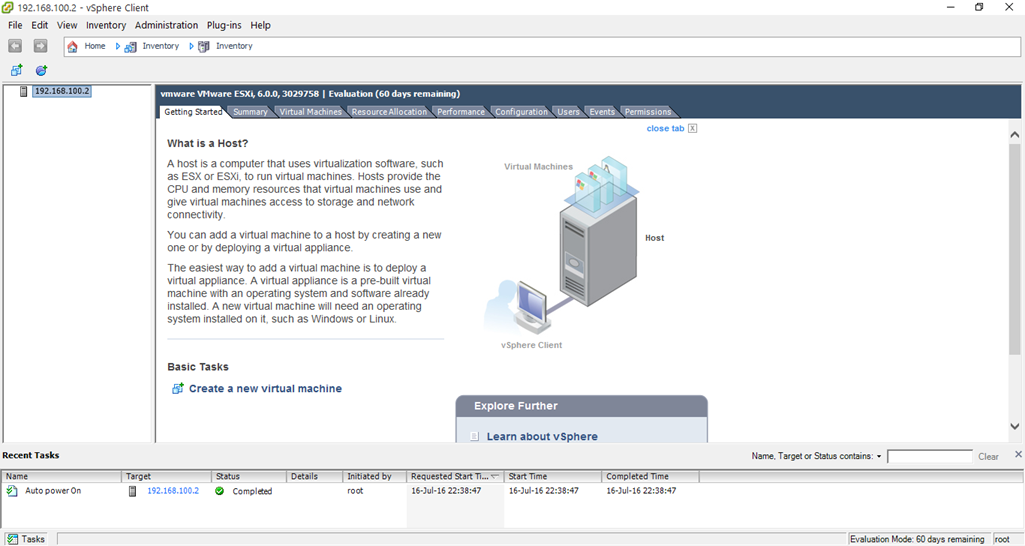Click the Home icon in breadcrumb
Image resolution: width=1025 pixels, height=546 pixels.
pos(73,46)
